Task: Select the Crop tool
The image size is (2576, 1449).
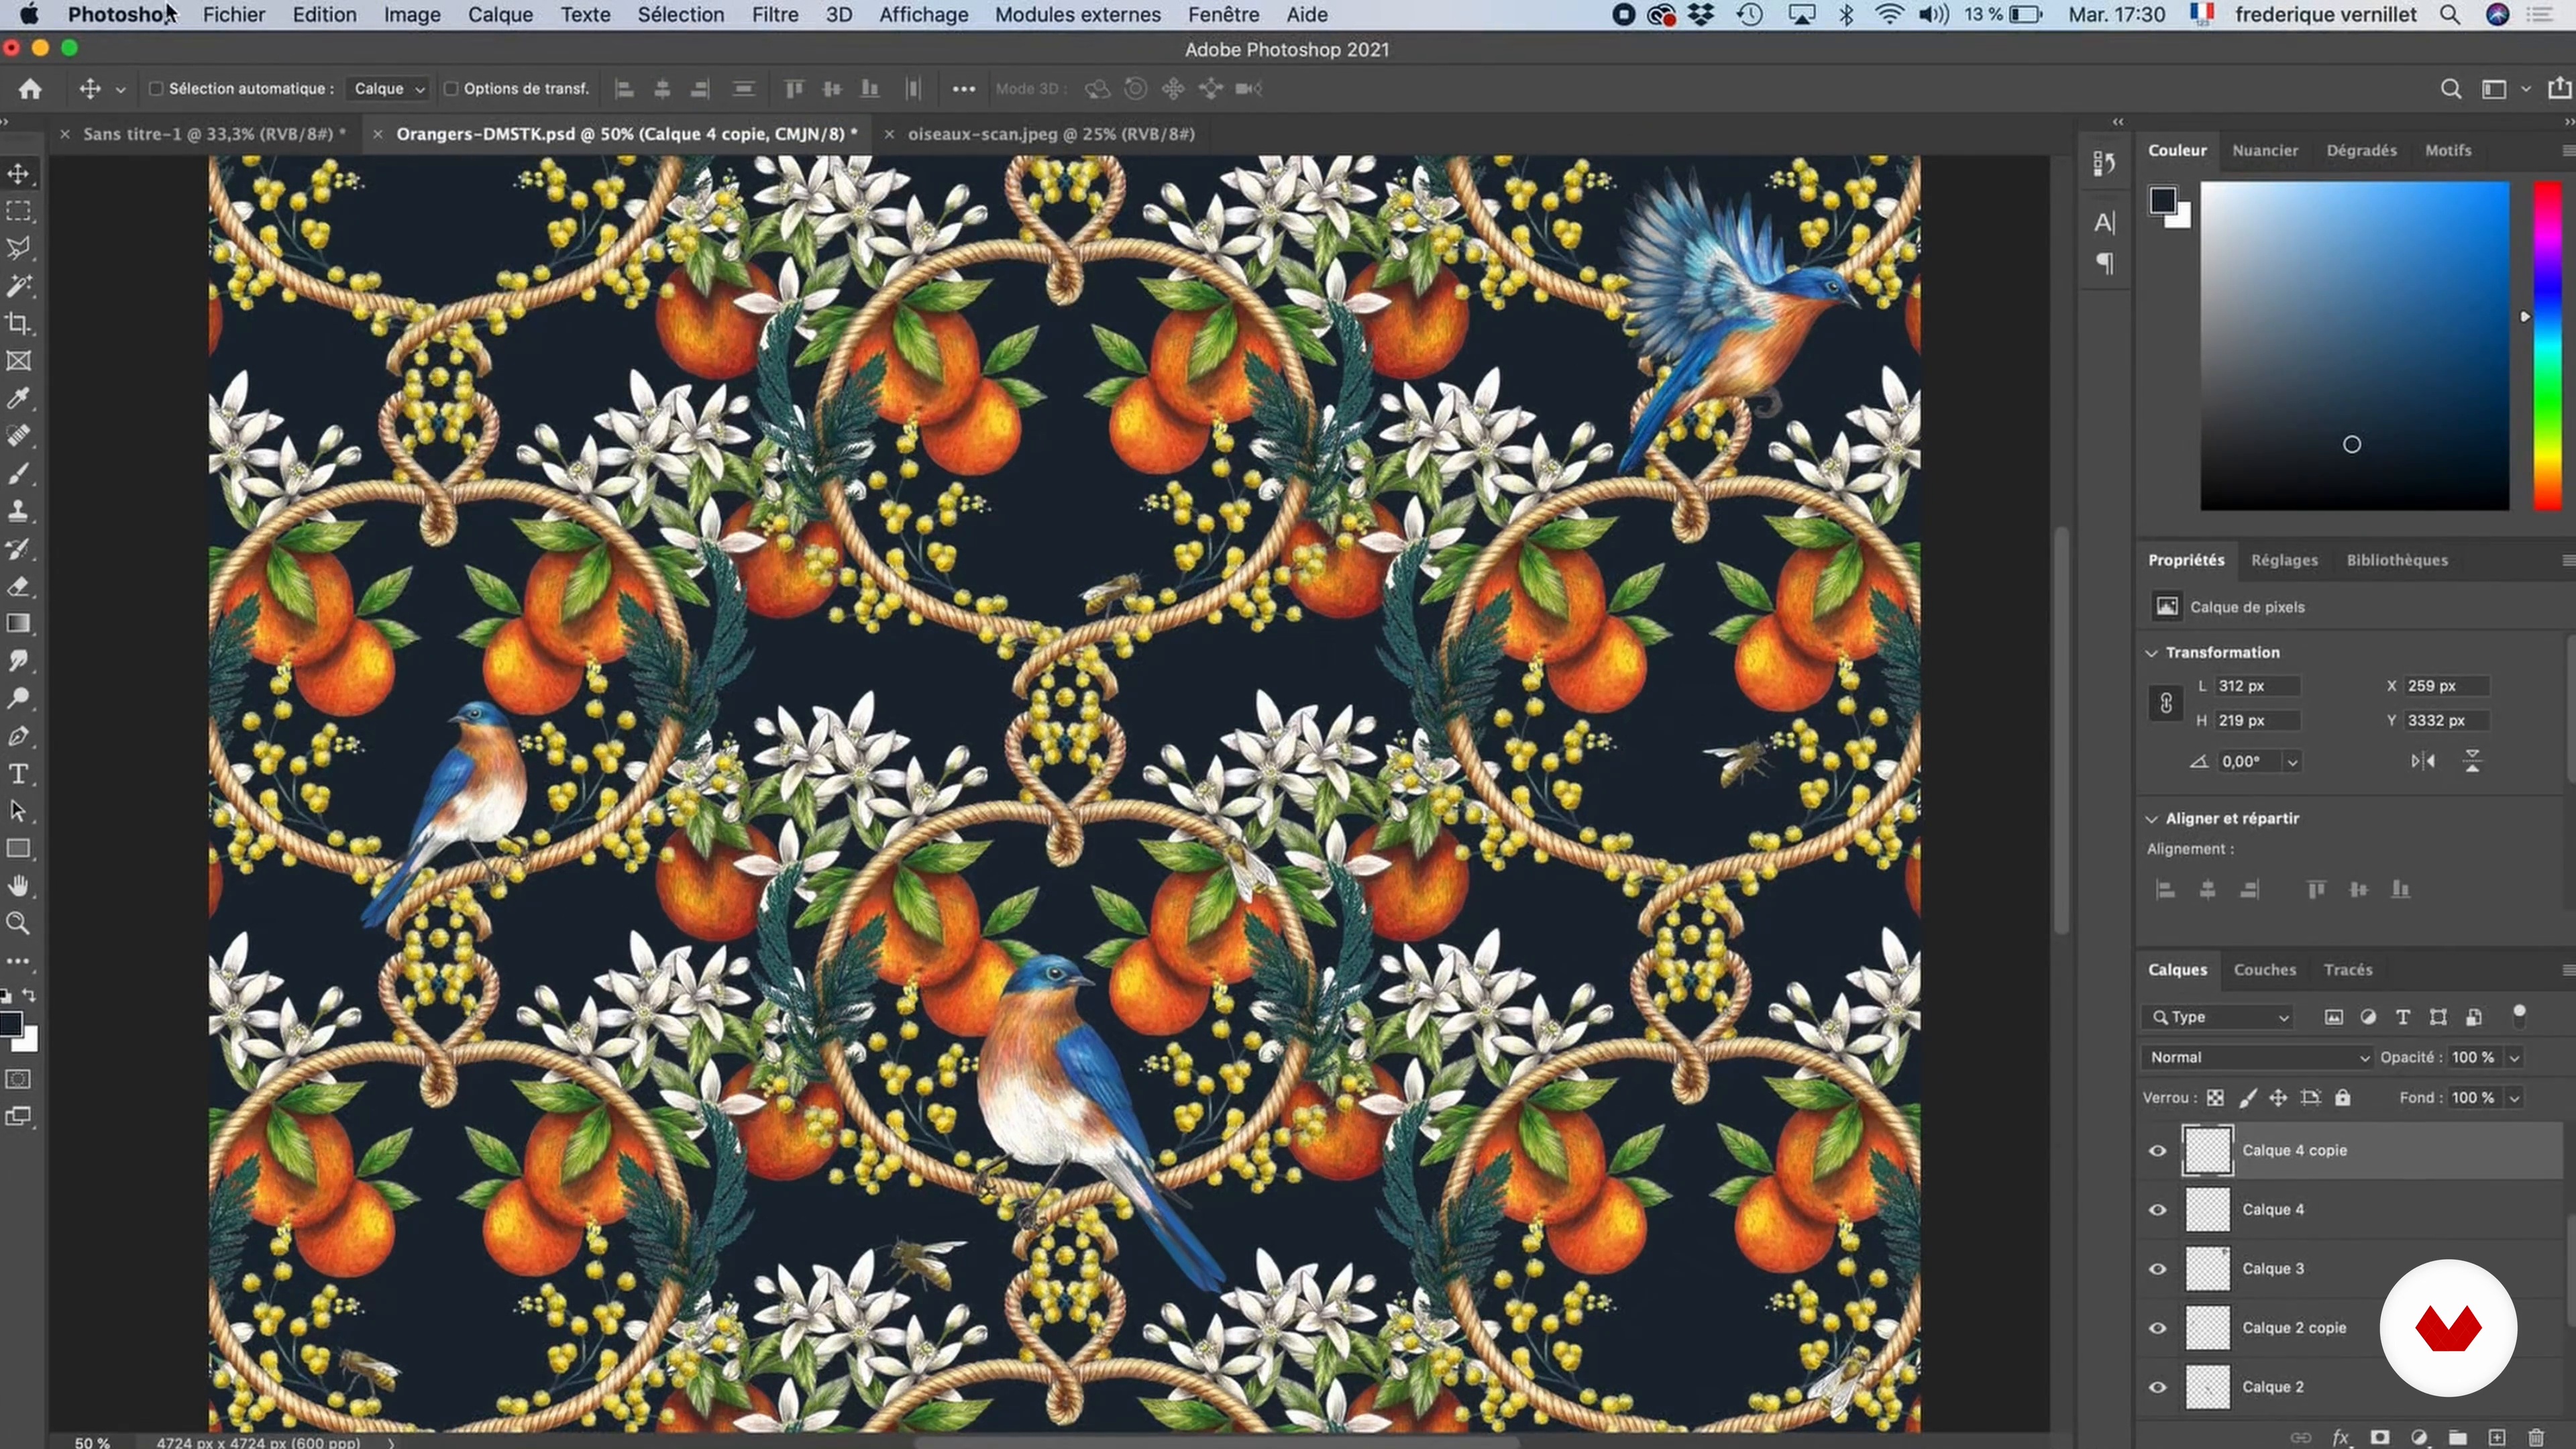Action: click(18, 323)
